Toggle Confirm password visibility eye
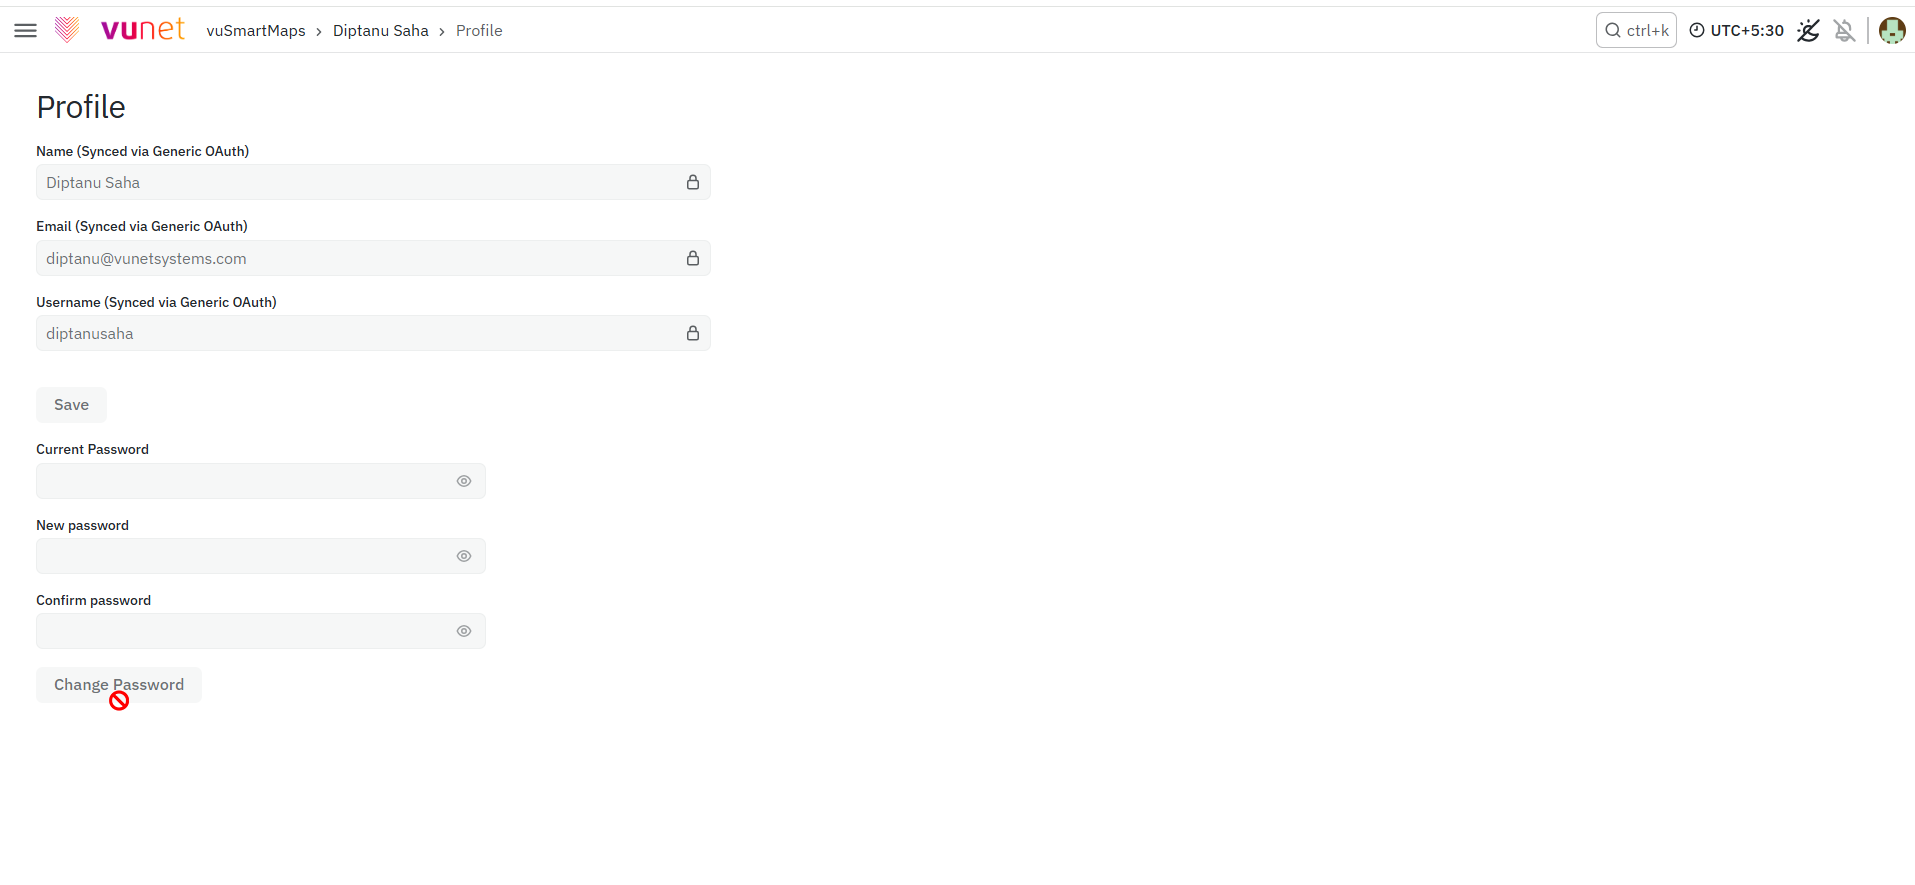 (x=464, y=631)
